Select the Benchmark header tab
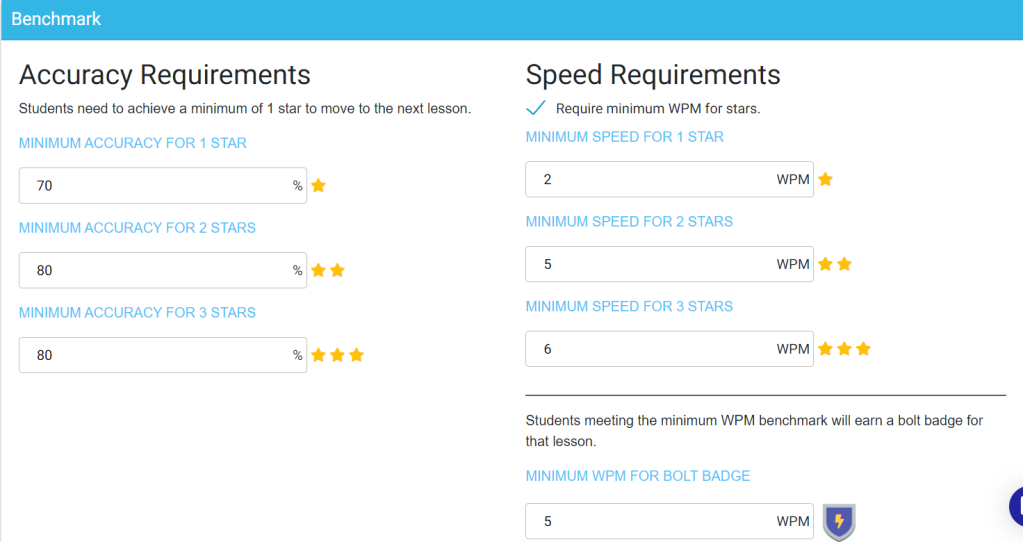The width and height of the screenshot is (1023, 542). click(56, 19)
